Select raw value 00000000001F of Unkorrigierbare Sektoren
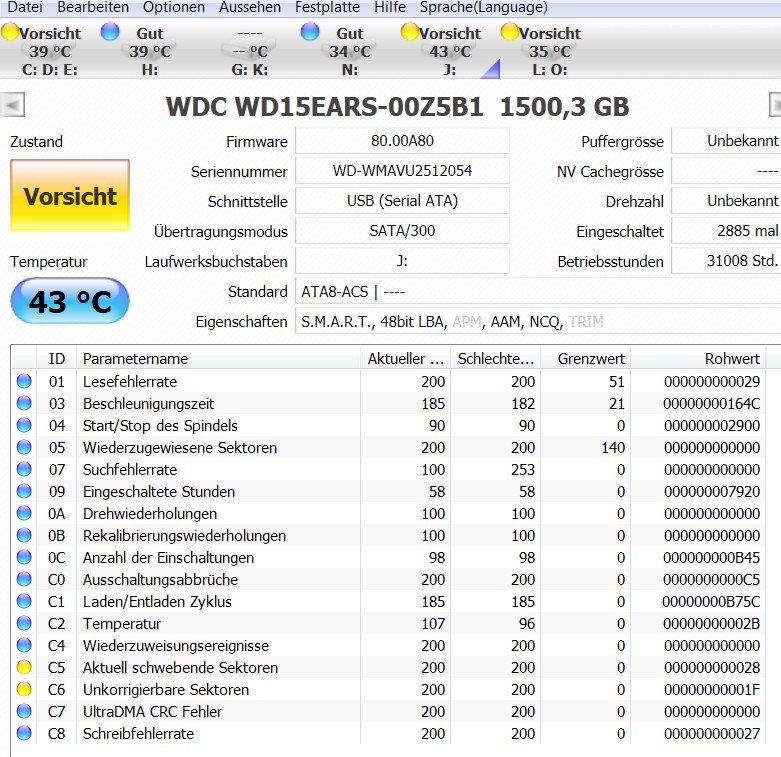 712,689
